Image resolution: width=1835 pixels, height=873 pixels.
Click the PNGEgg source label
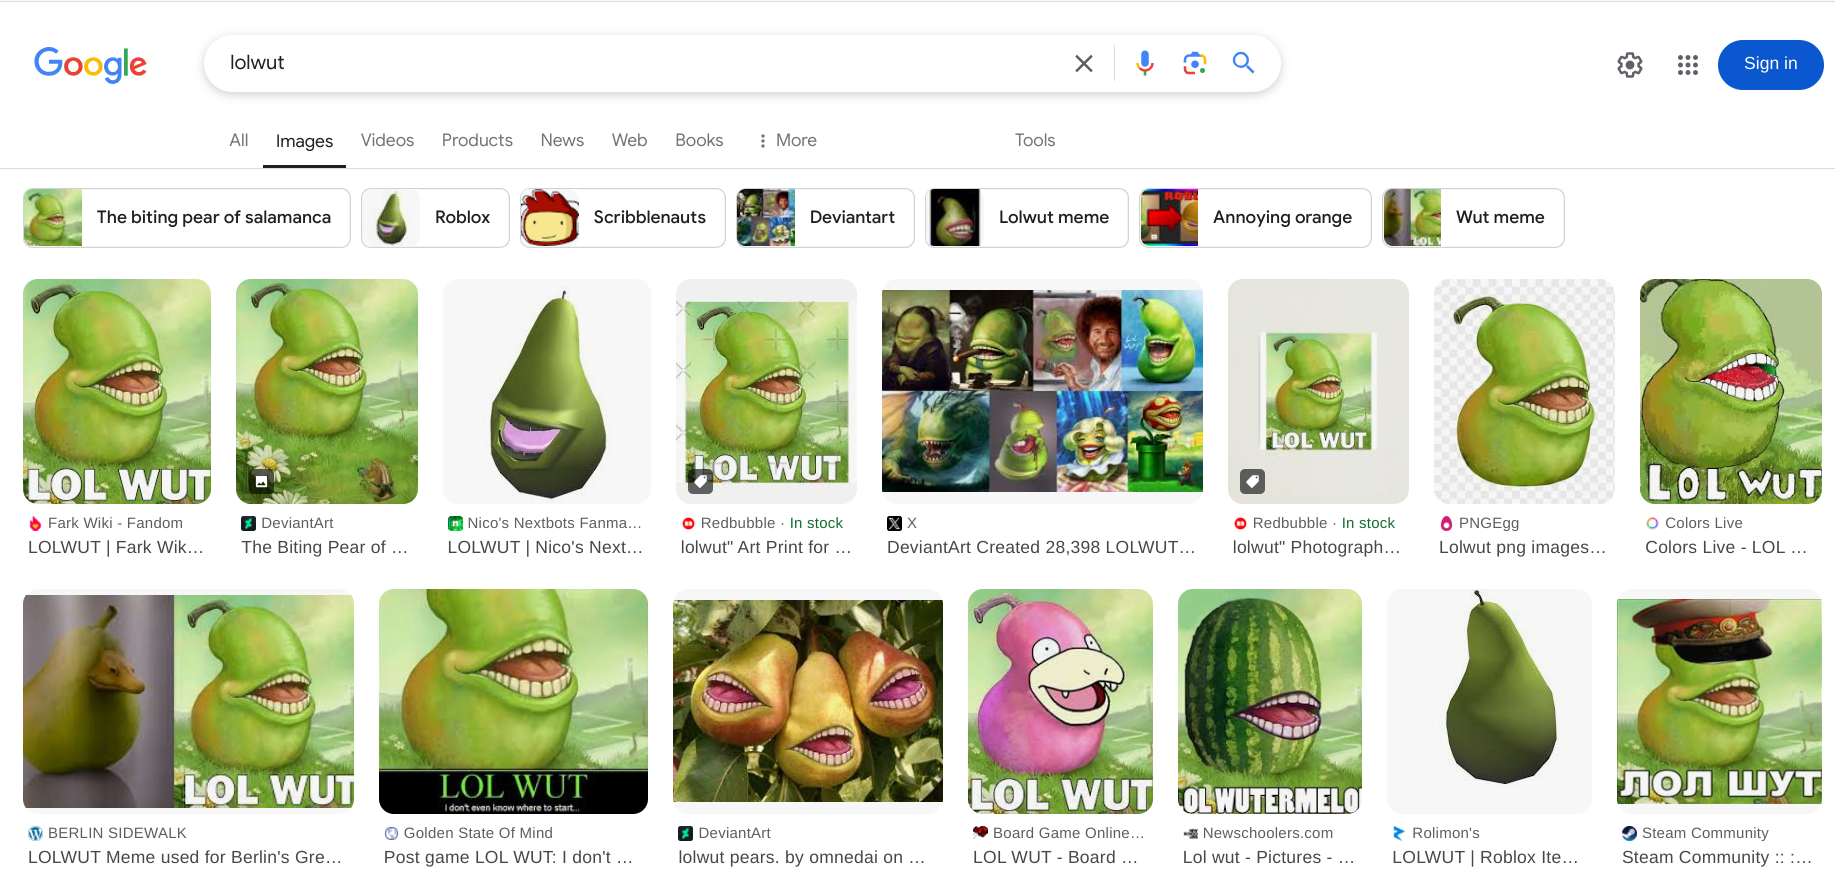(x=1488, y=523)
